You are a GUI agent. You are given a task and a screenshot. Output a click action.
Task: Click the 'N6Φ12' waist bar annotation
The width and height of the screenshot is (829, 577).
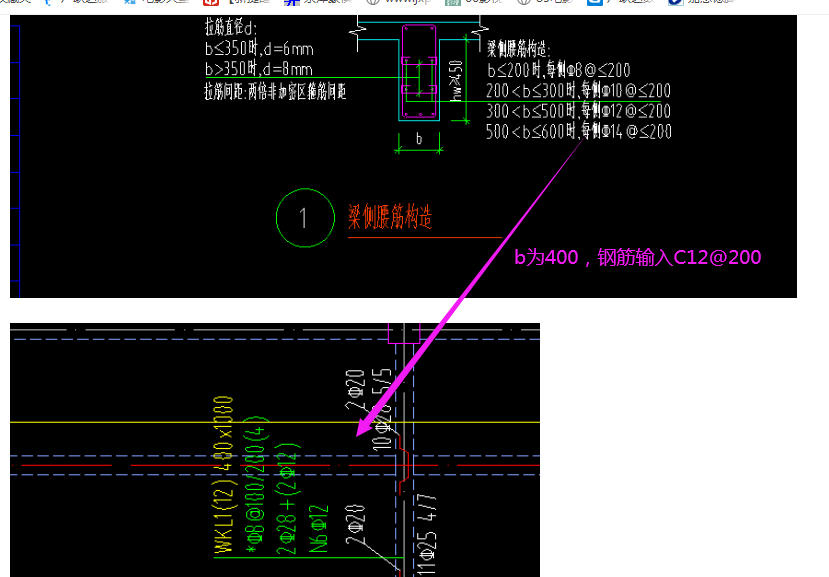point(319,529)
